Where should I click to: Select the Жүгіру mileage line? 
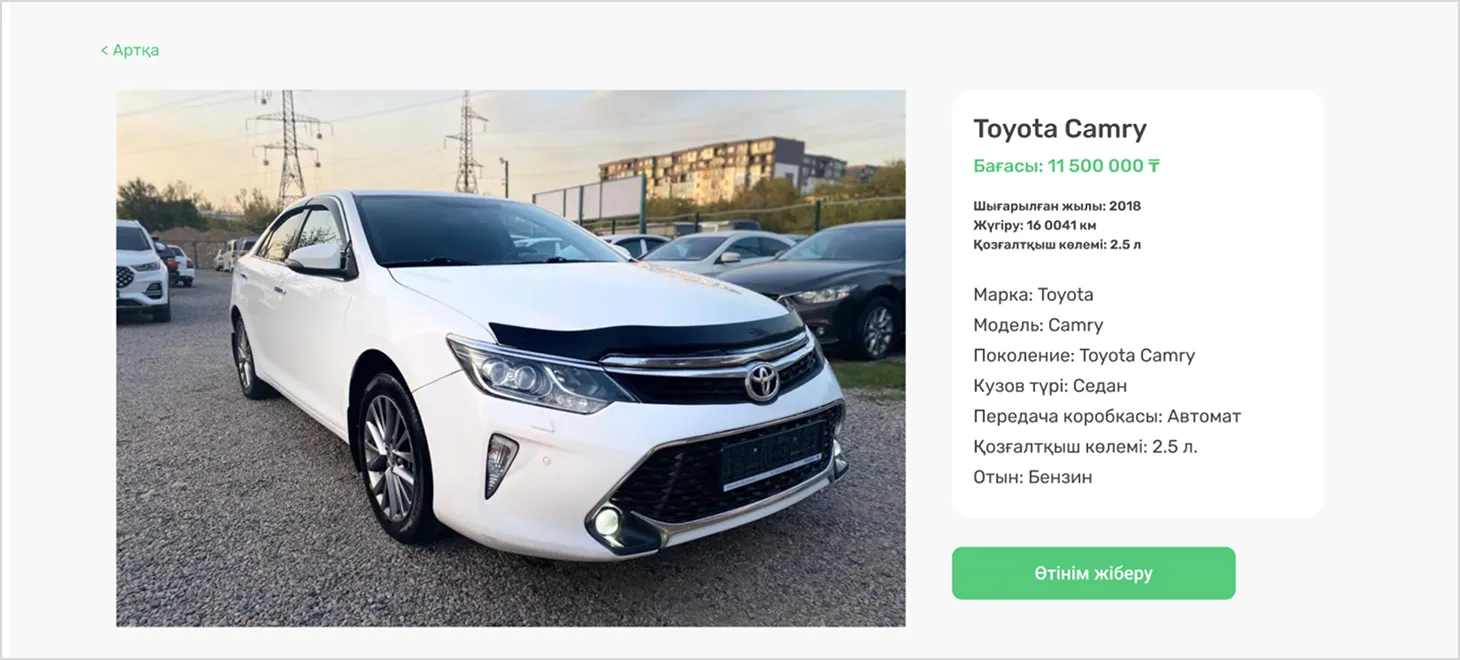pyautogui.click(x=1035, y=225)
